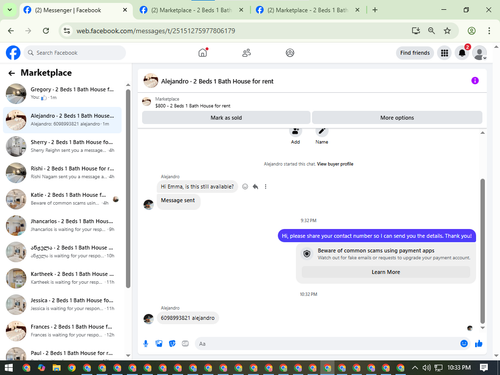
Task: Click the Facebook logo icon
Action: coord(13,53)
